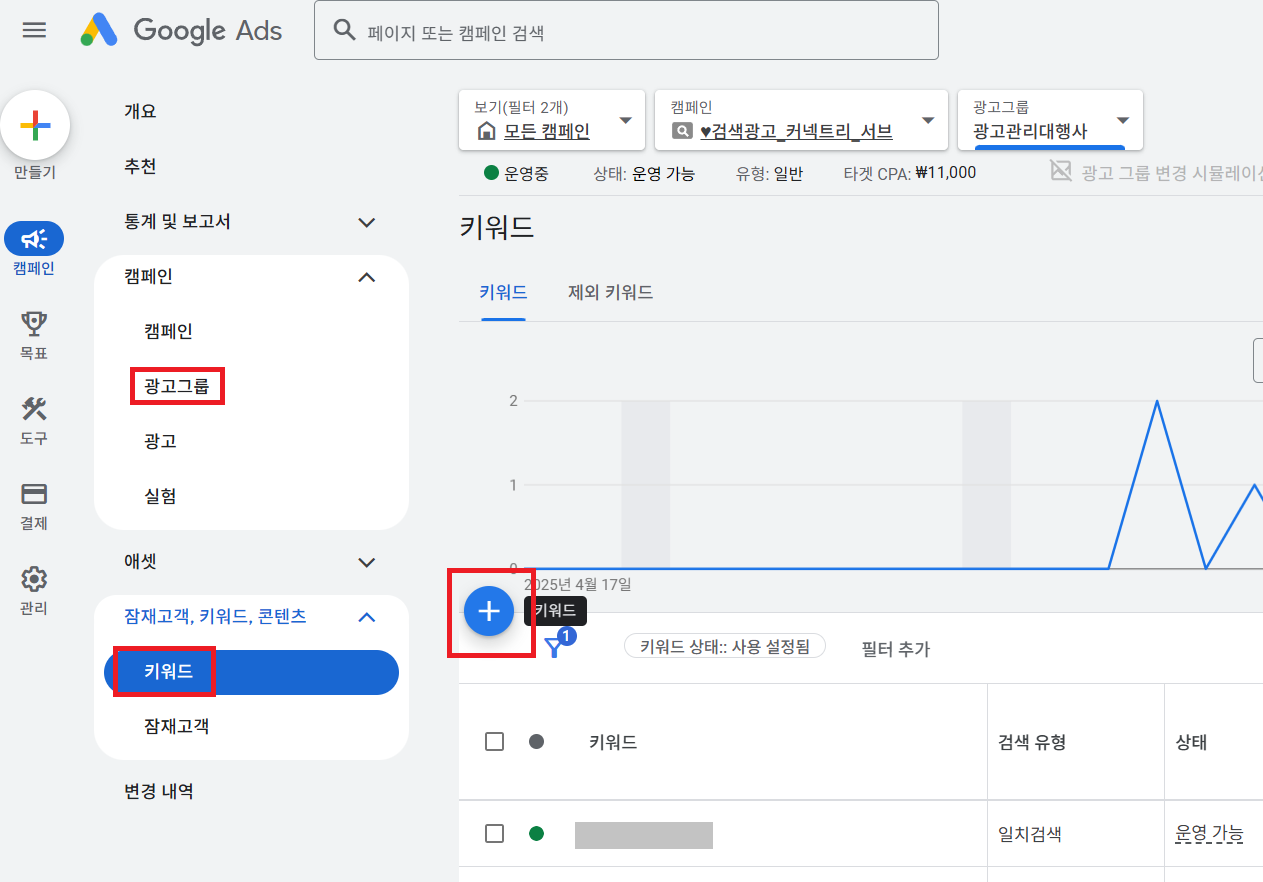
Task: Select 캠페인 sub-item in navigation
Action: pos(168,331)
